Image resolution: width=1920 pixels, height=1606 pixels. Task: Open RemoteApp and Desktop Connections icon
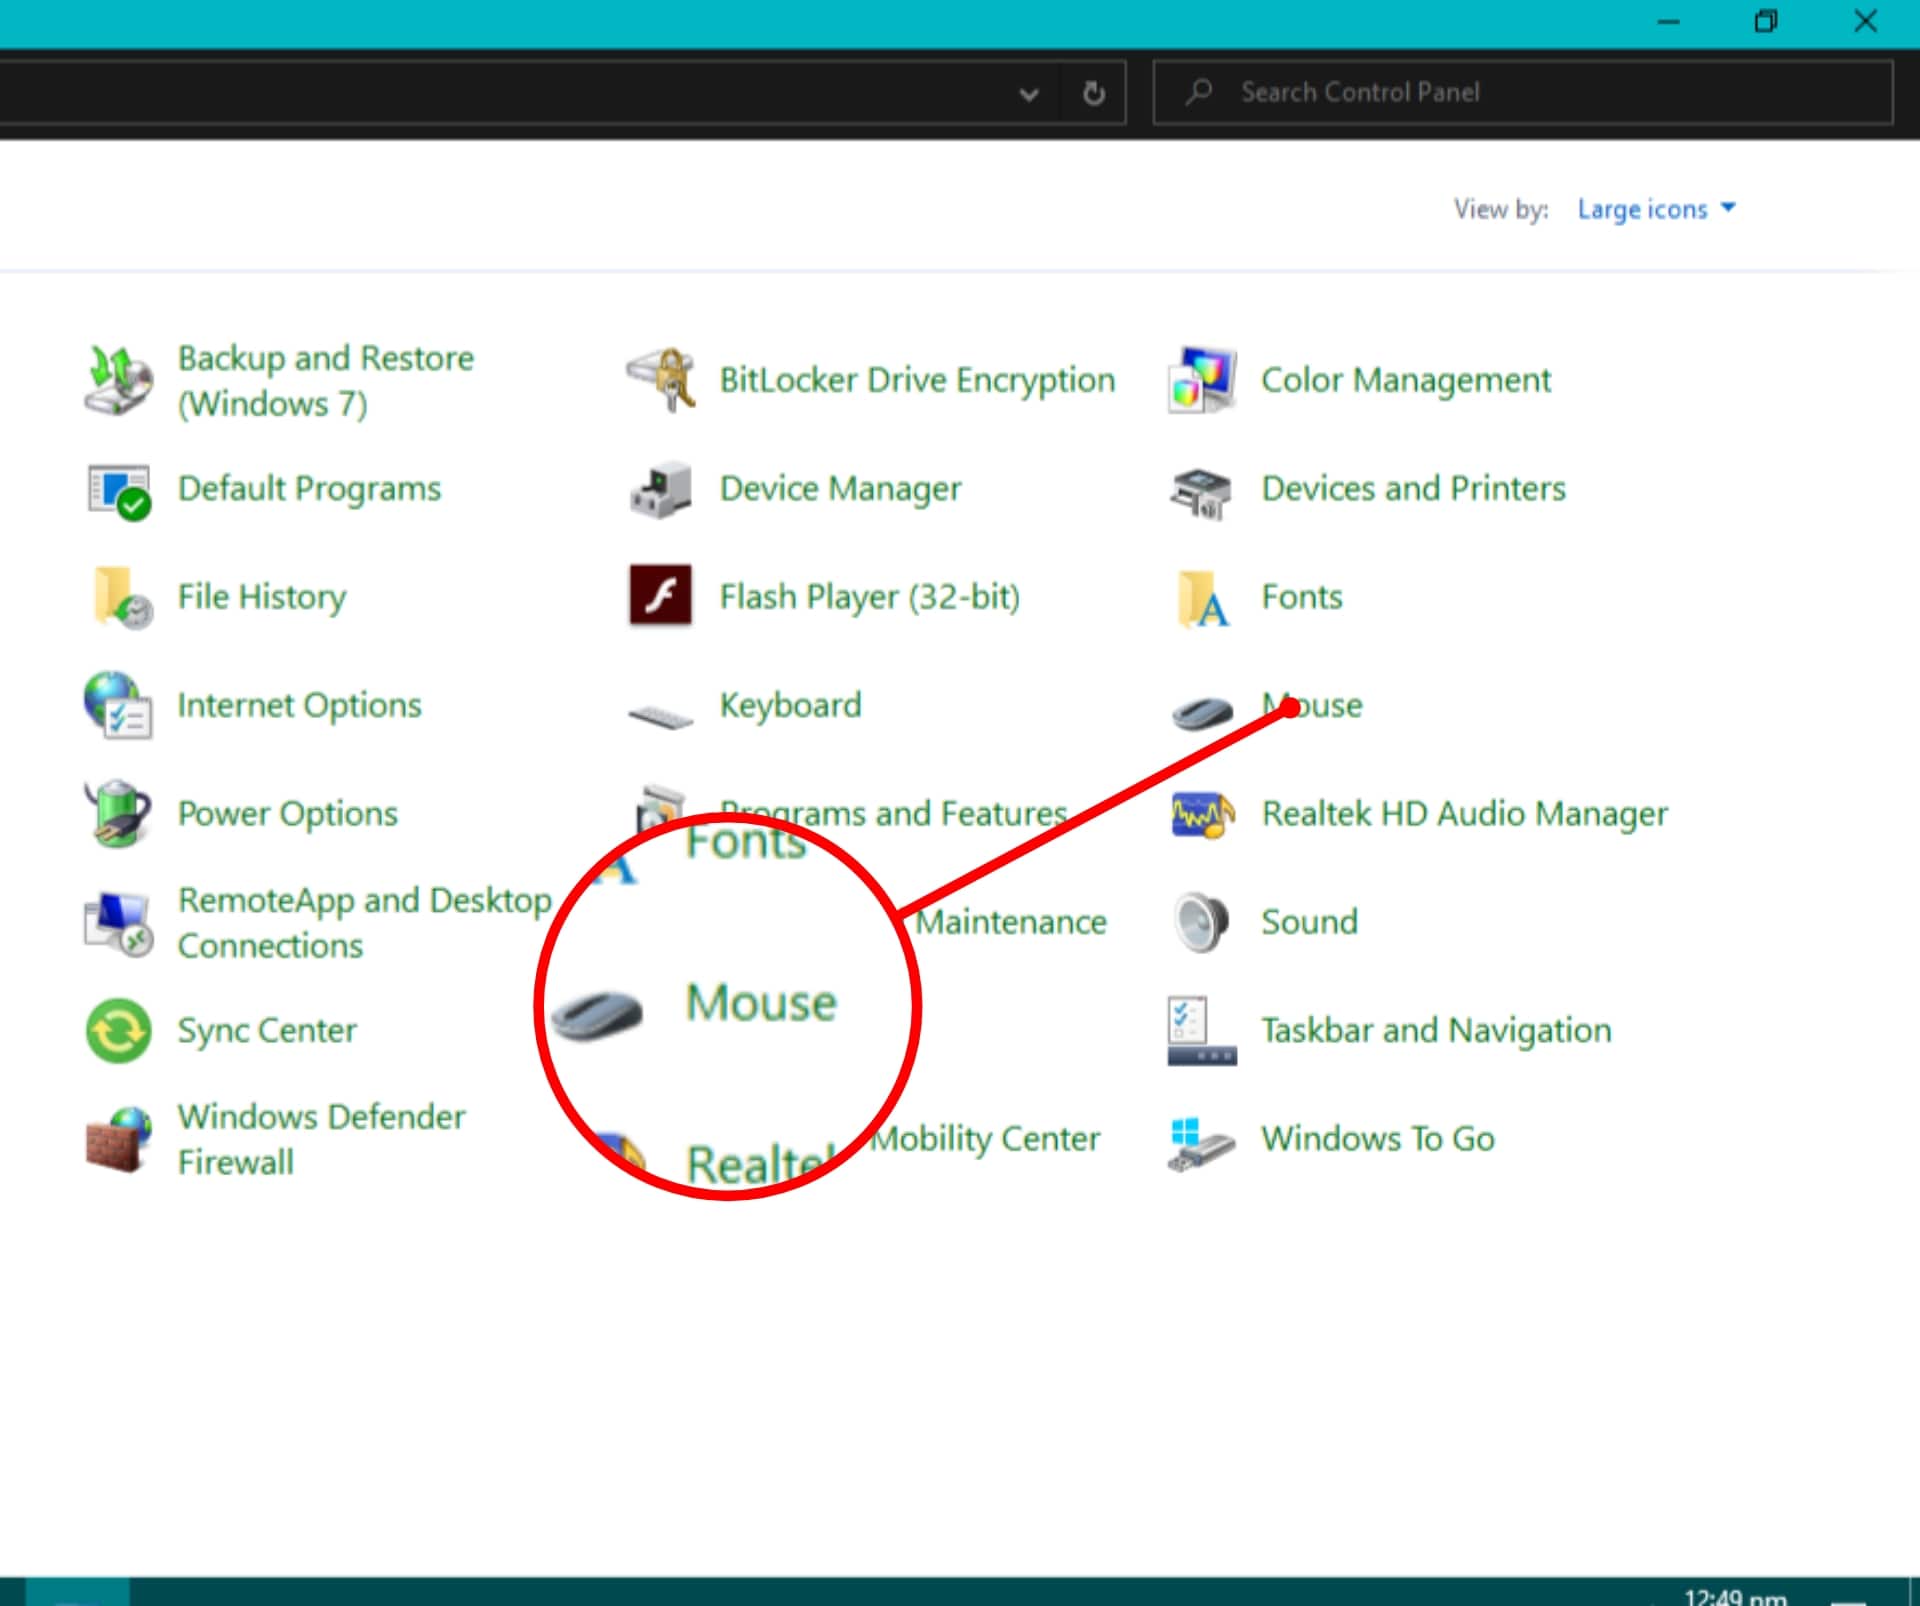(118, 923)
